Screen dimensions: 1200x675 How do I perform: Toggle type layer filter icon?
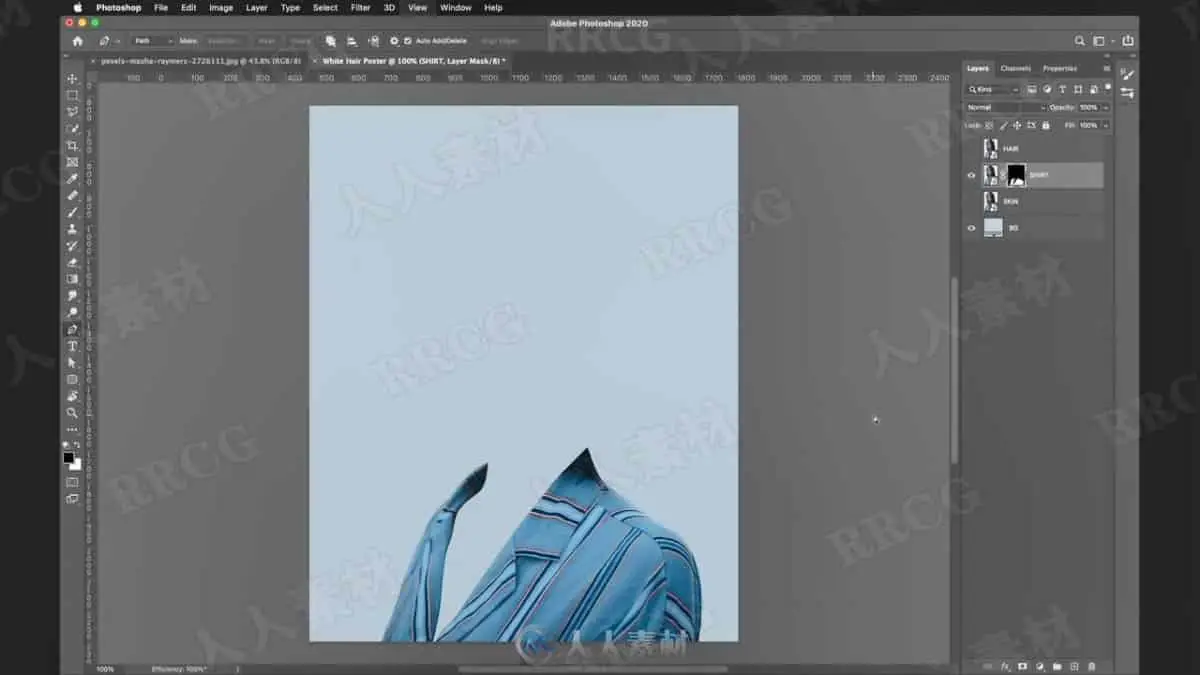[1061, 89]
